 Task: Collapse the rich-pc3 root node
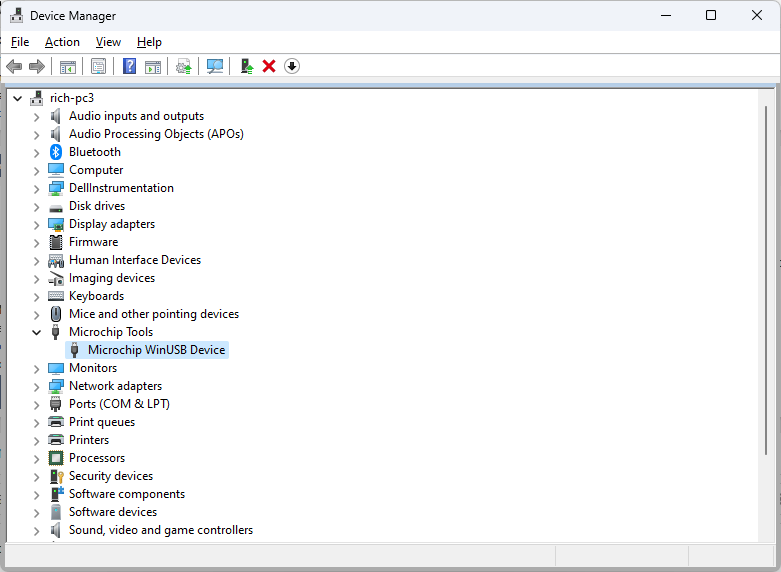18,98
